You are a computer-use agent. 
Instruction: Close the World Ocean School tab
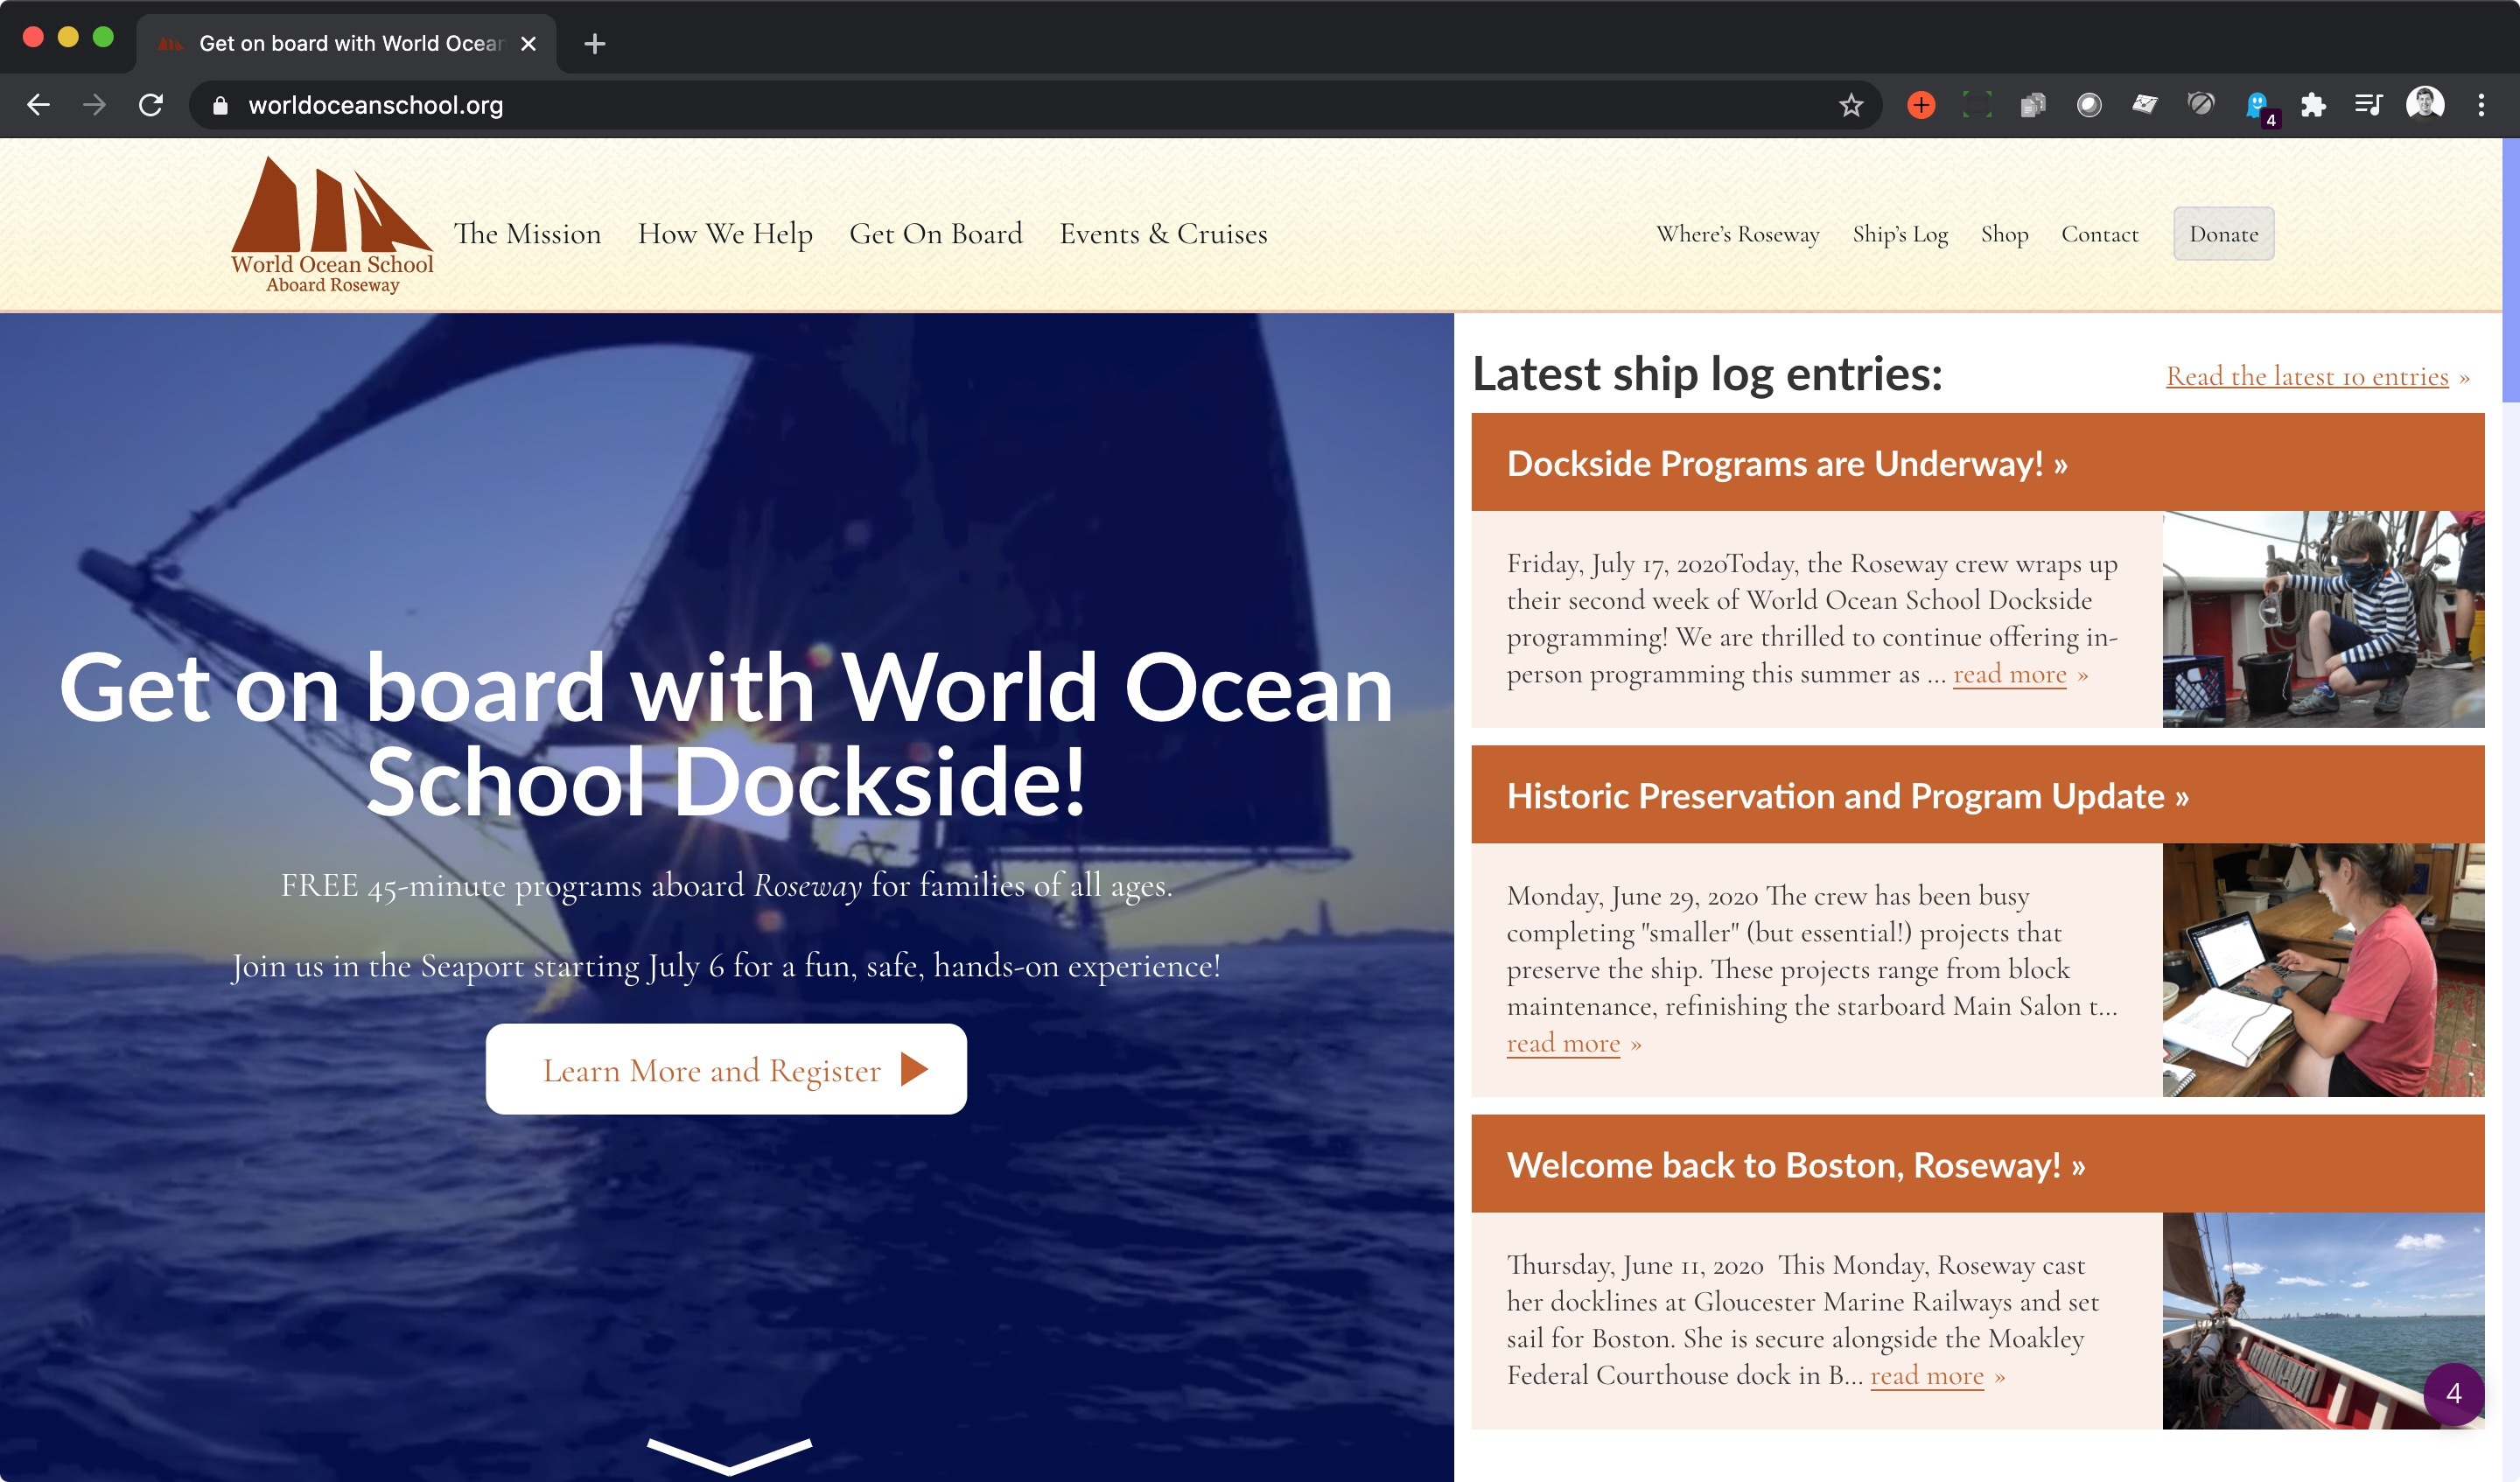529,44
